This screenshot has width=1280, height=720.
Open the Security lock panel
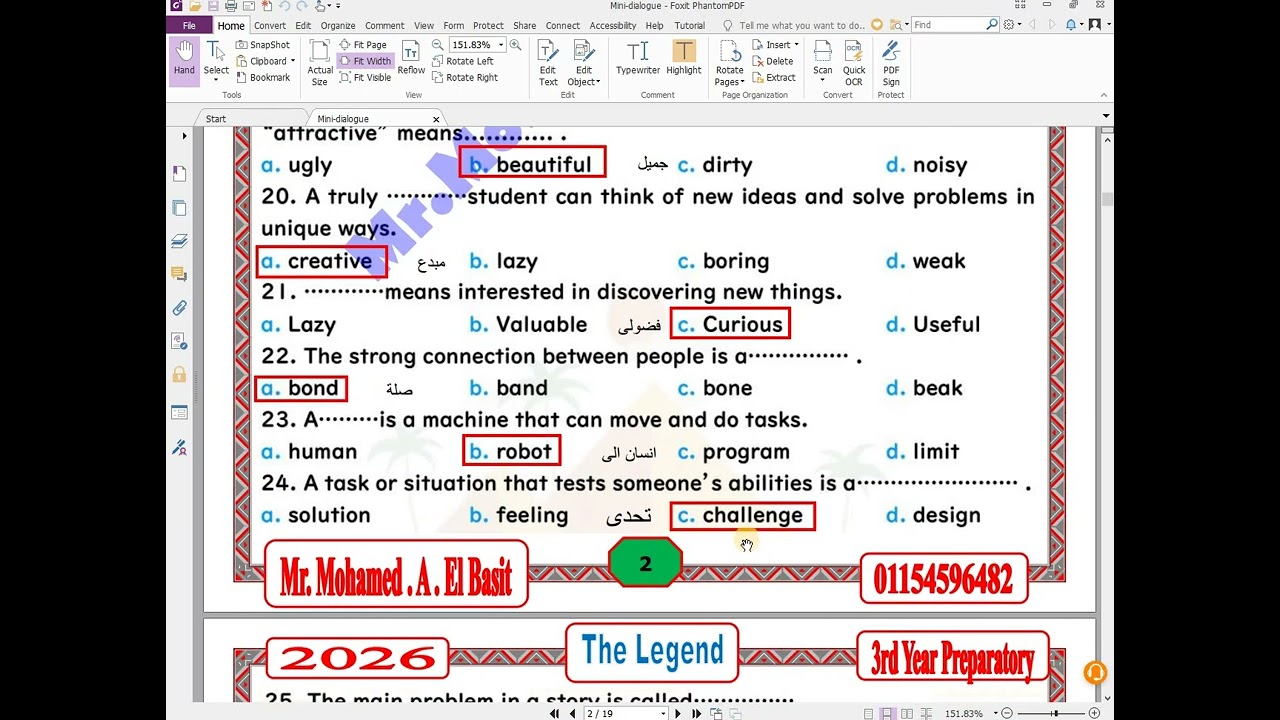180,375
